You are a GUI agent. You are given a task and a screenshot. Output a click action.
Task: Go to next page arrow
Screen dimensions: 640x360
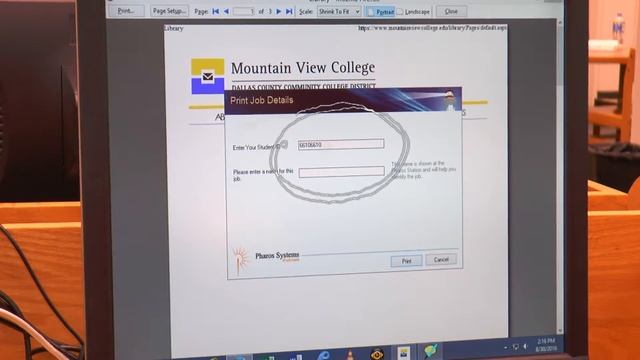pos(279,11)
